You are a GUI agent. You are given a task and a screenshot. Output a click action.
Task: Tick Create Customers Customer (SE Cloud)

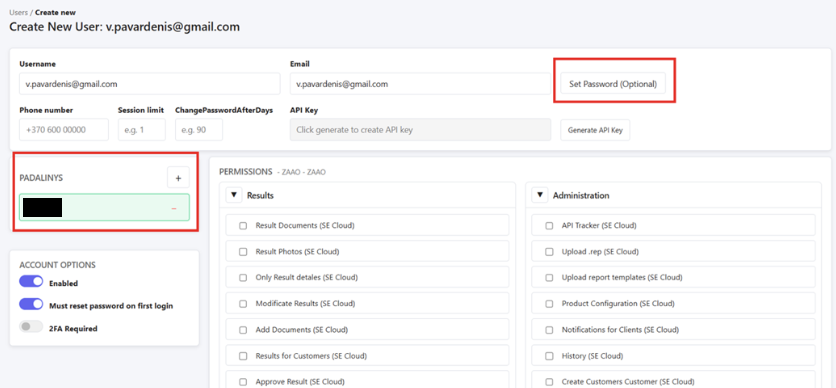coord(549,382)
